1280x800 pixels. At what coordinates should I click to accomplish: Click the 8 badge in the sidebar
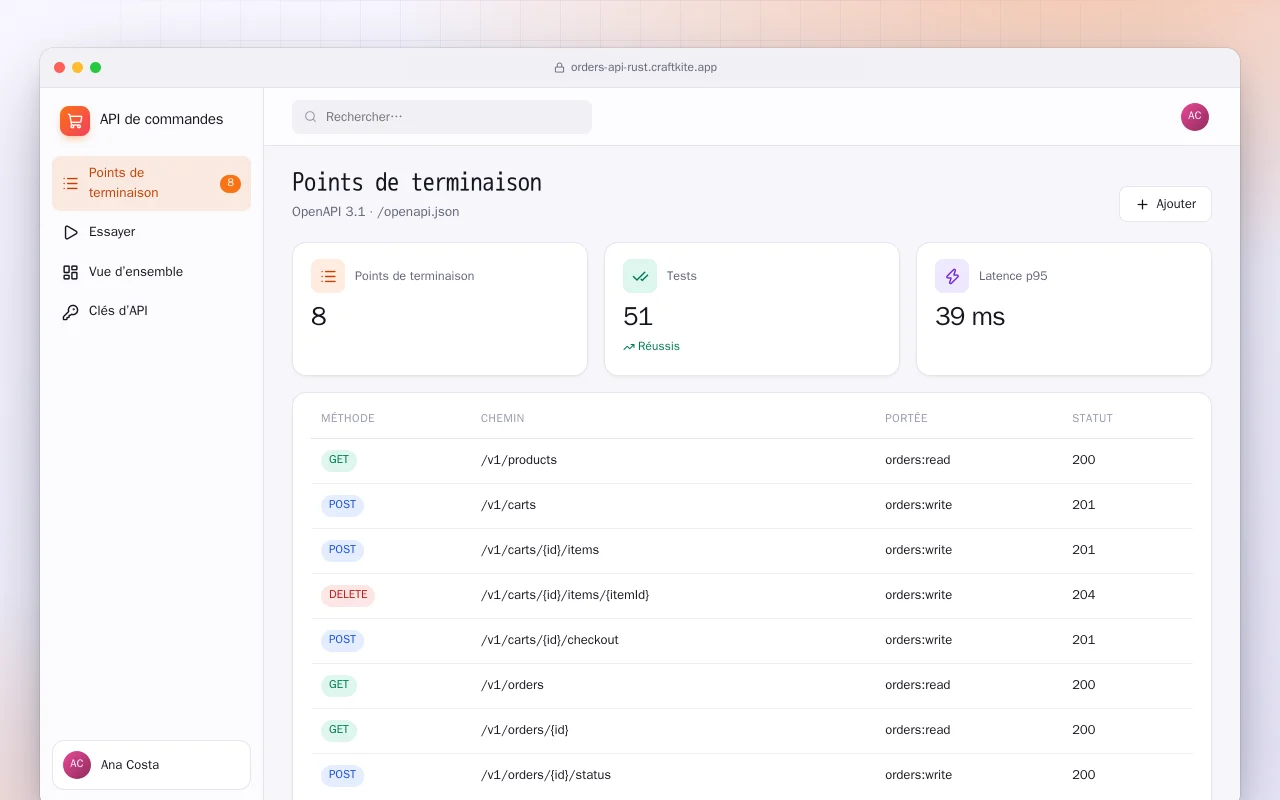coord(230,183)
